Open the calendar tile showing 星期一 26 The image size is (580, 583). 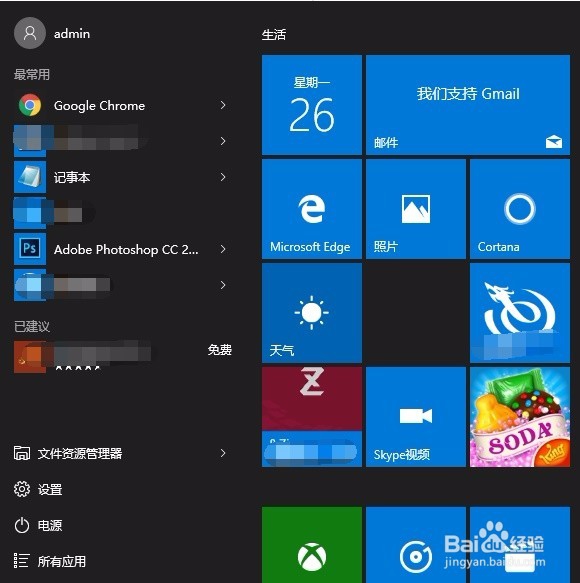point(312,105)
